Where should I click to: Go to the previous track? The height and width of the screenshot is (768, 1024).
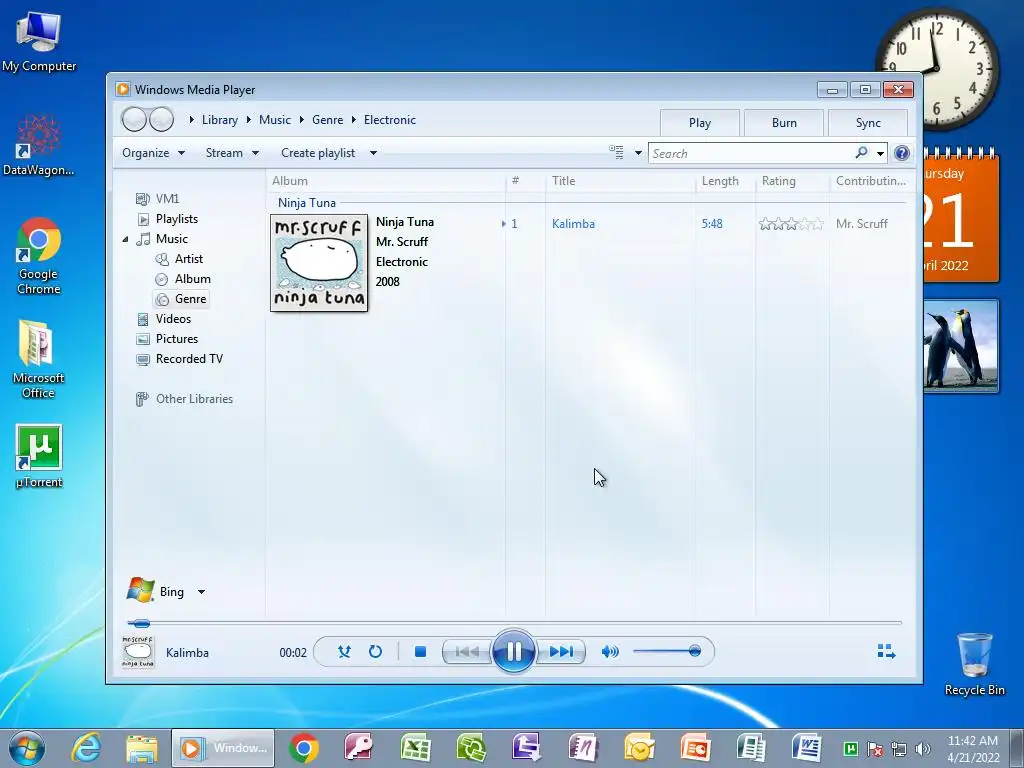(467, 651)
